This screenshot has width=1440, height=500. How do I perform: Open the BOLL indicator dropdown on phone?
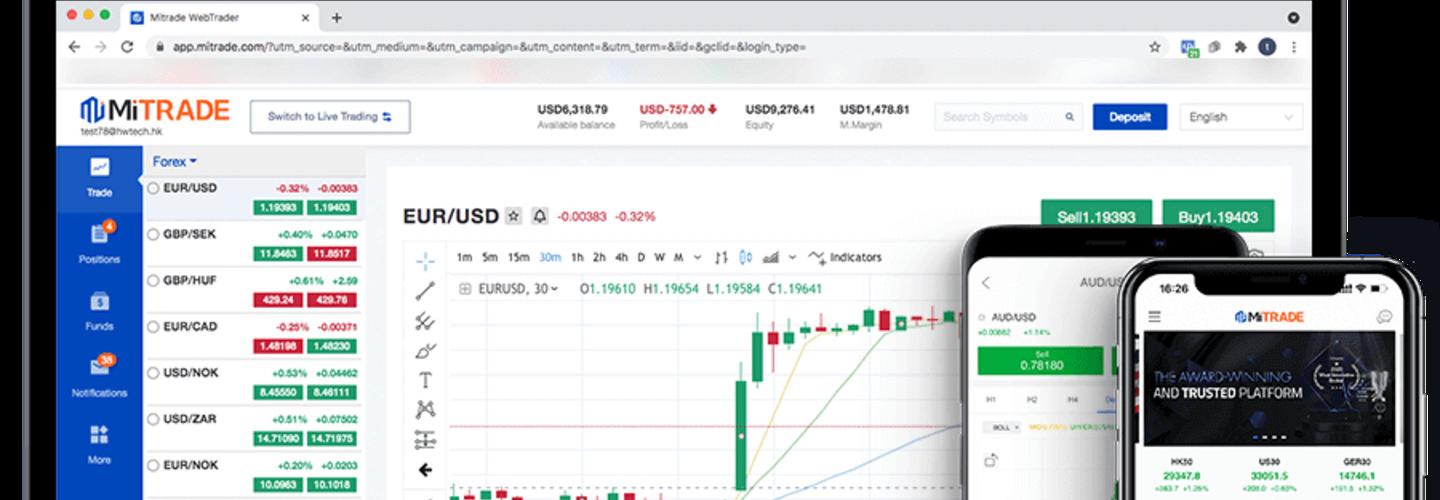1001,427
